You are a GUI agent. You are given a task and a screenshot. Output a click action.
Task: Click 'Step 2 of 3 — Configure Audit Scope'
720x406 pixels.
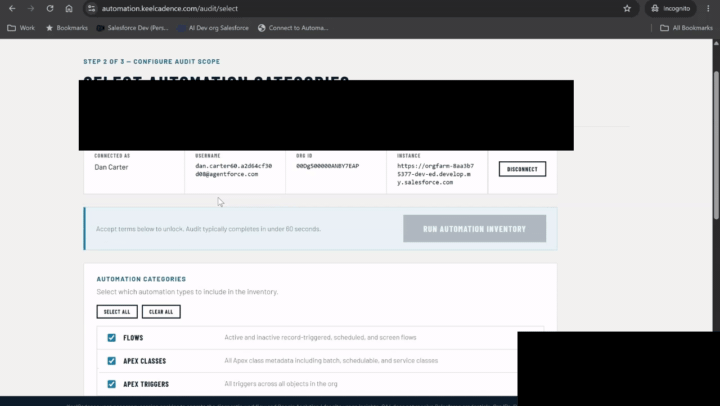152,62
